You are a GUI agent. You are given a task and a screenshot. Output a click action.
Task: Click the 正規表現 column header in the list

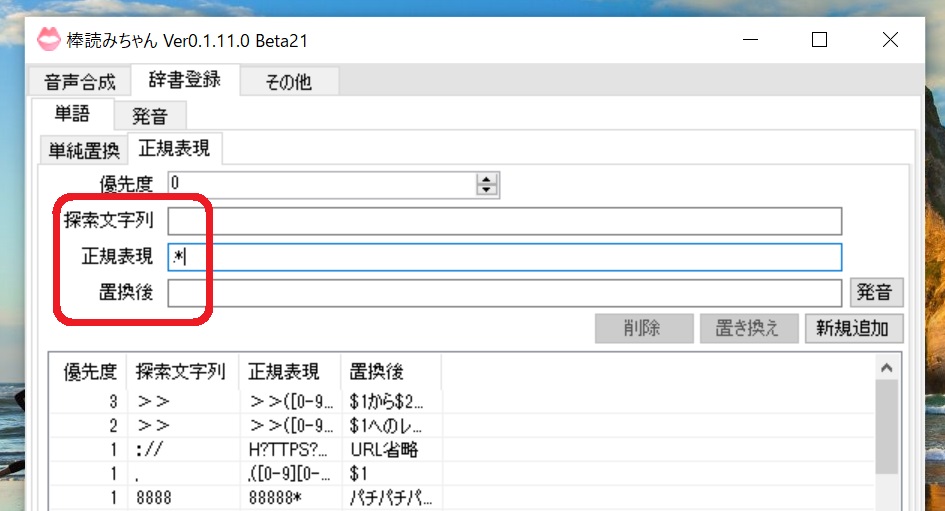pos(290,372)
